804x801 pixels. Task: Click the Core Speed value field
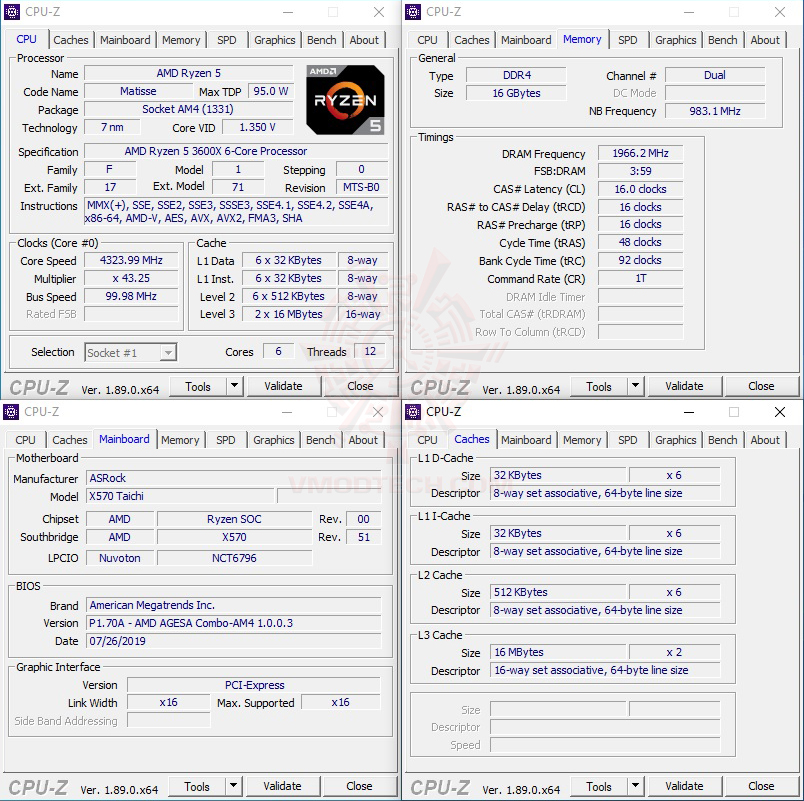pyautogui.click(x=130, y=261)
